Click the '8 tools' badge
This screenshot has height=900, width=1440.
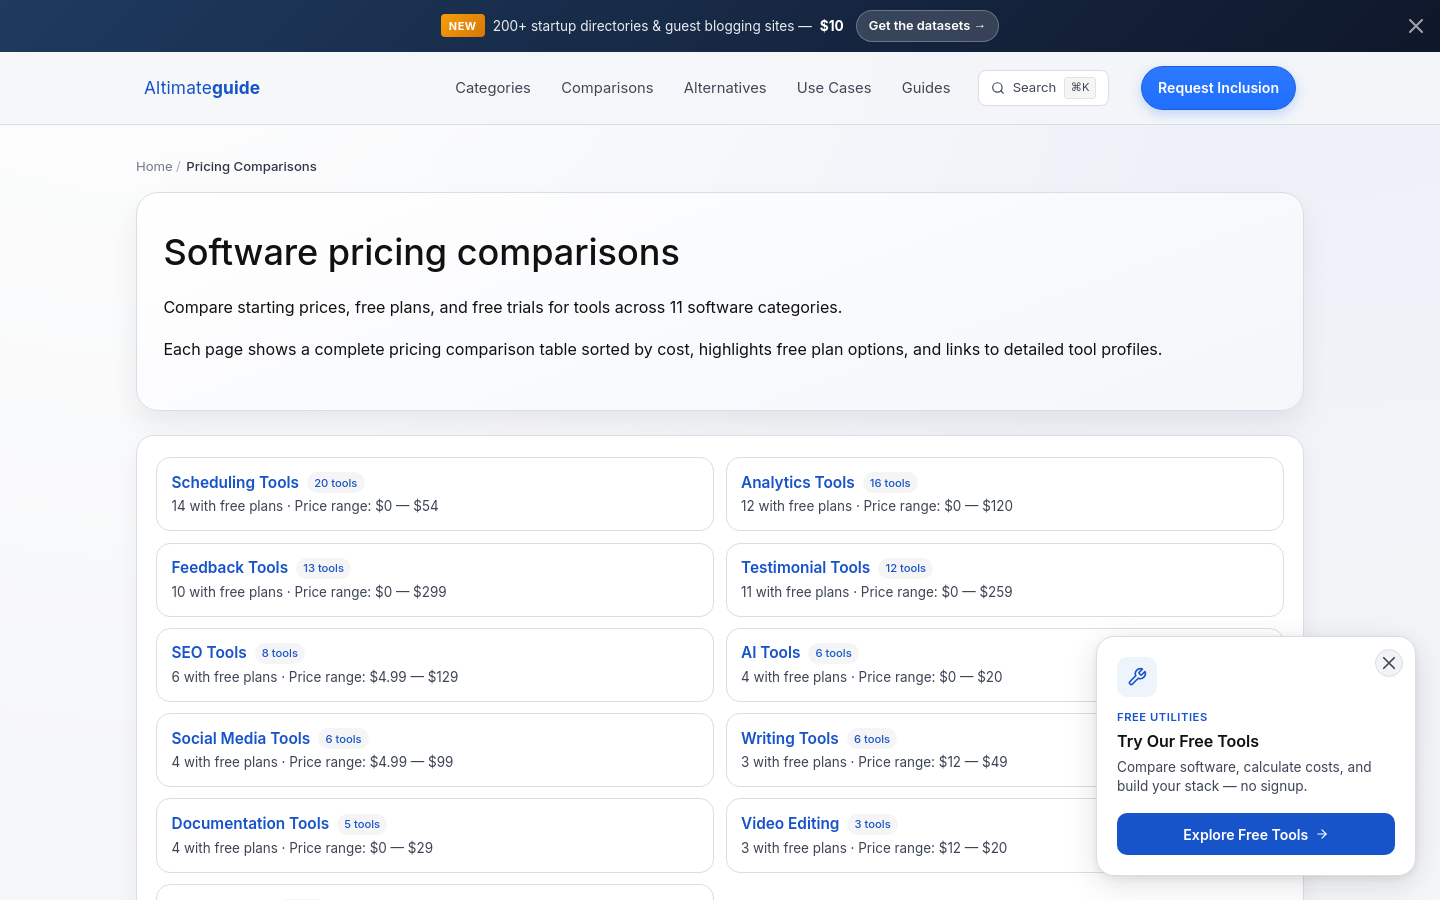click(x=280, y=653)
